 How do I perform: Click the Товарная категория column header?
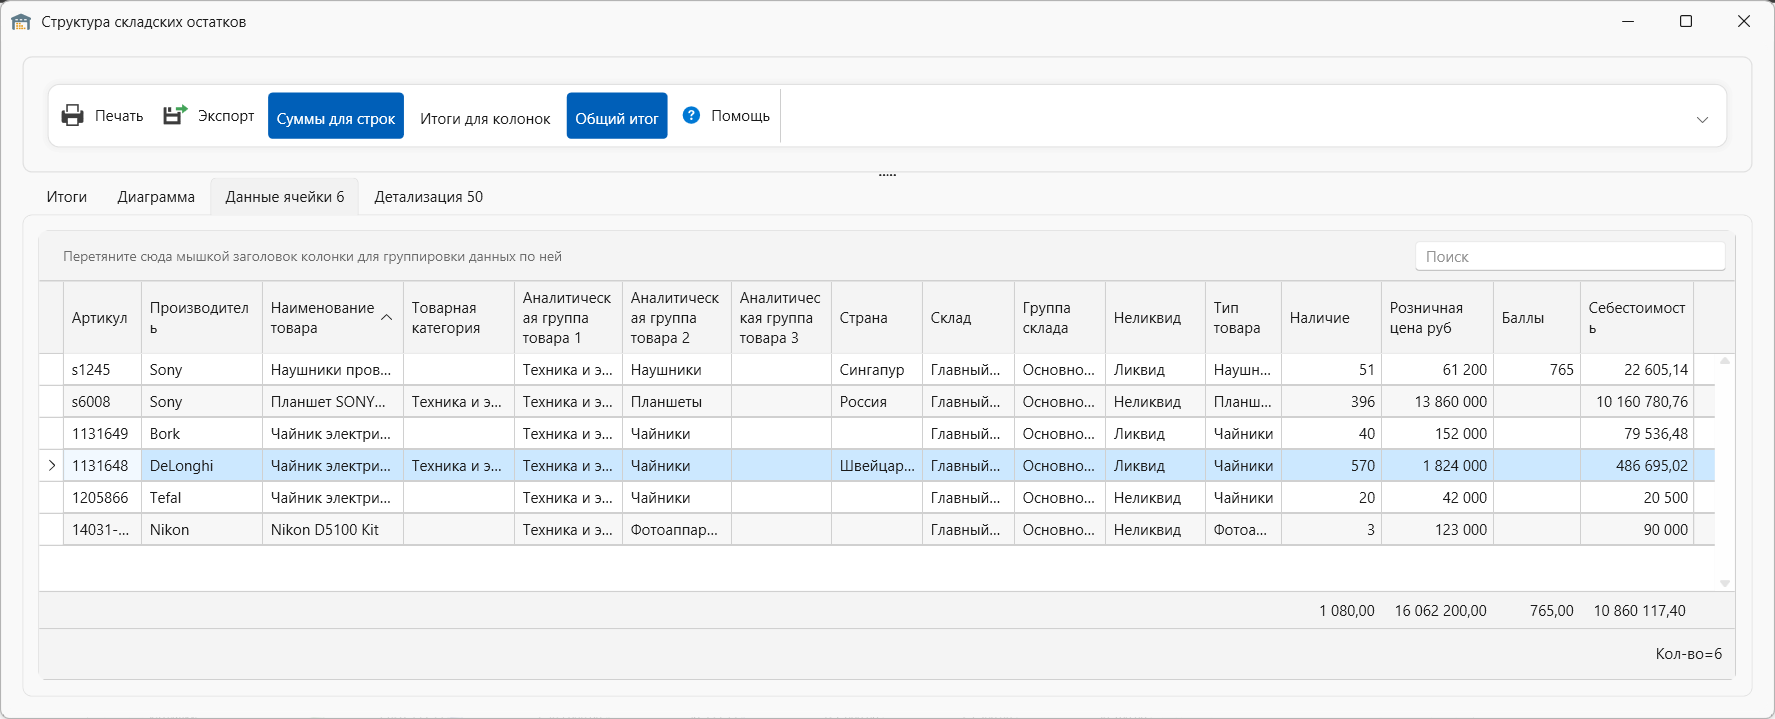459,318
